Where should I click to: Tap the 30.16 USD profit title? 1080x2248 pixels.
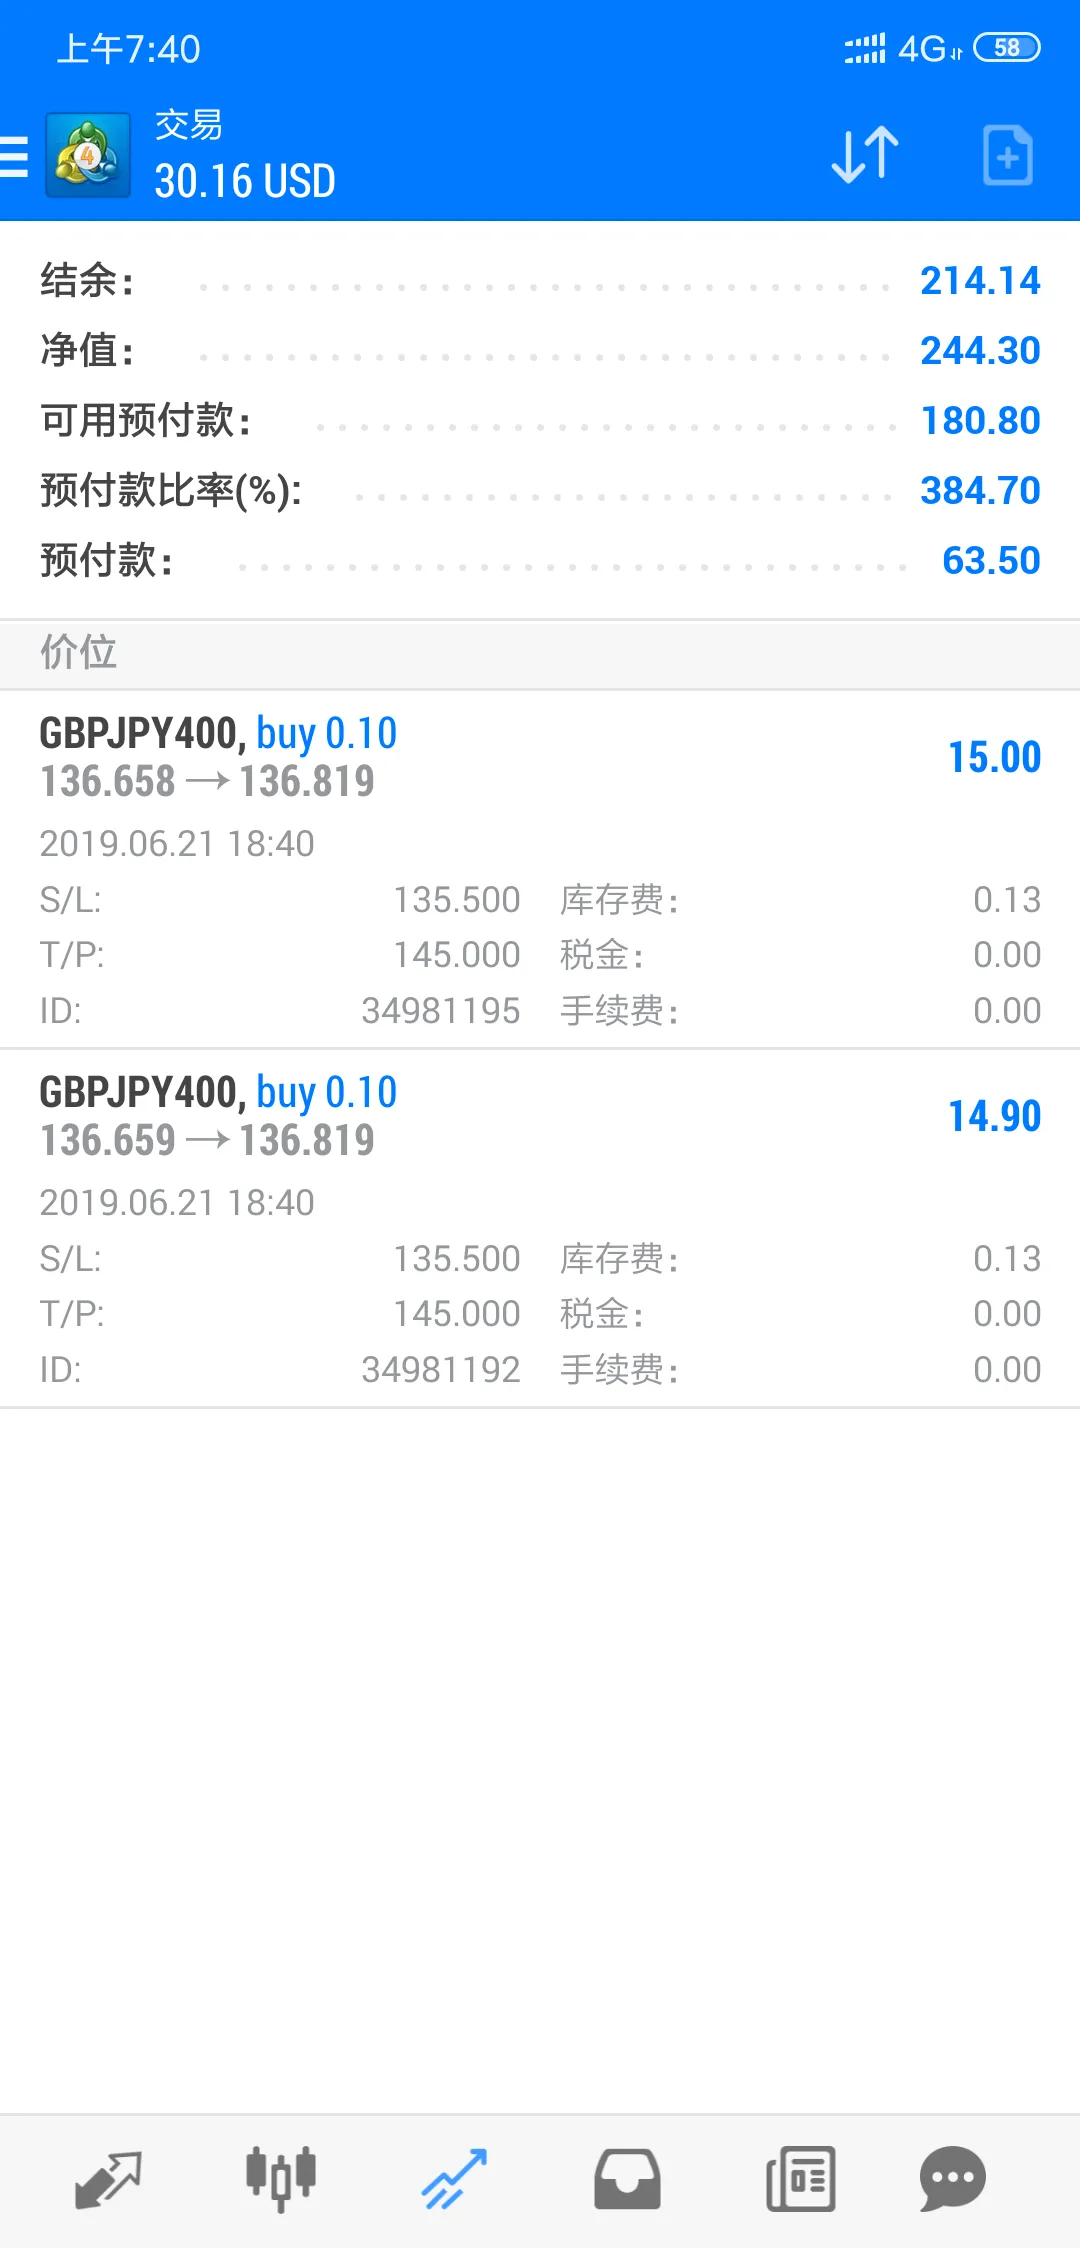pyautogui.click(x=245, y=181)
